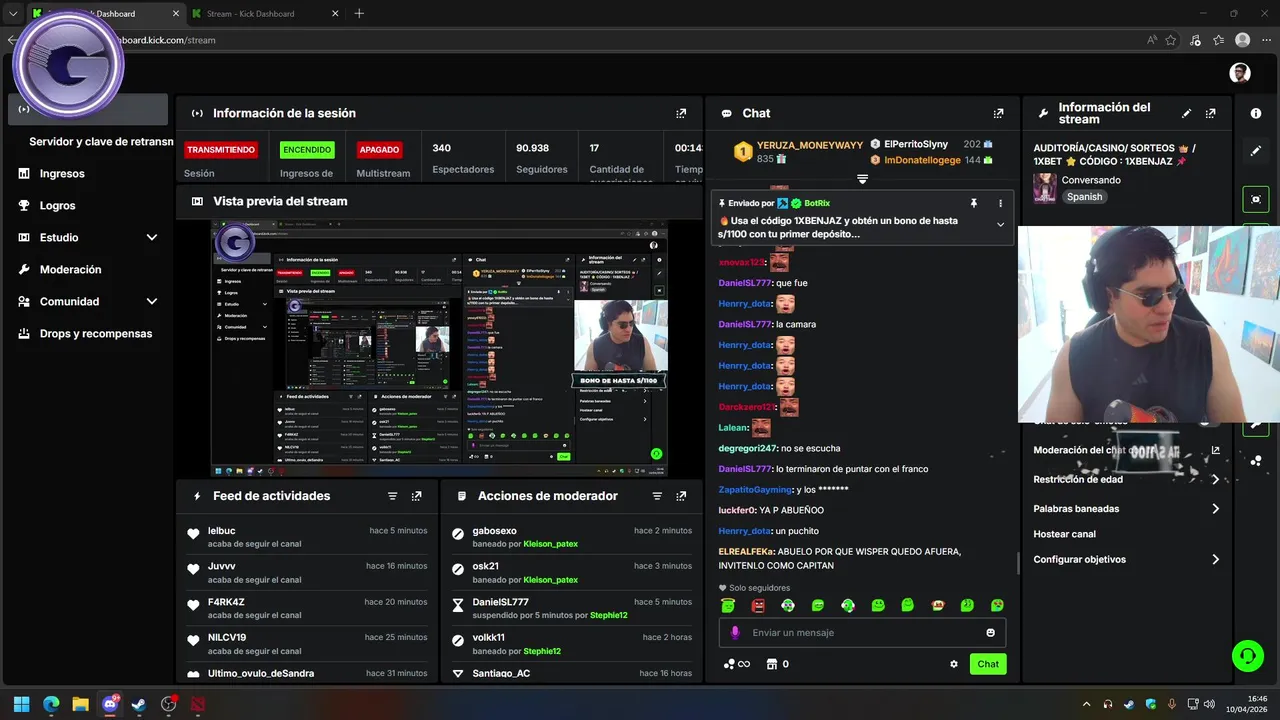Select lelbuc follow entry in feed
This screenshot has height=720, width=1280.
(307, 537)
